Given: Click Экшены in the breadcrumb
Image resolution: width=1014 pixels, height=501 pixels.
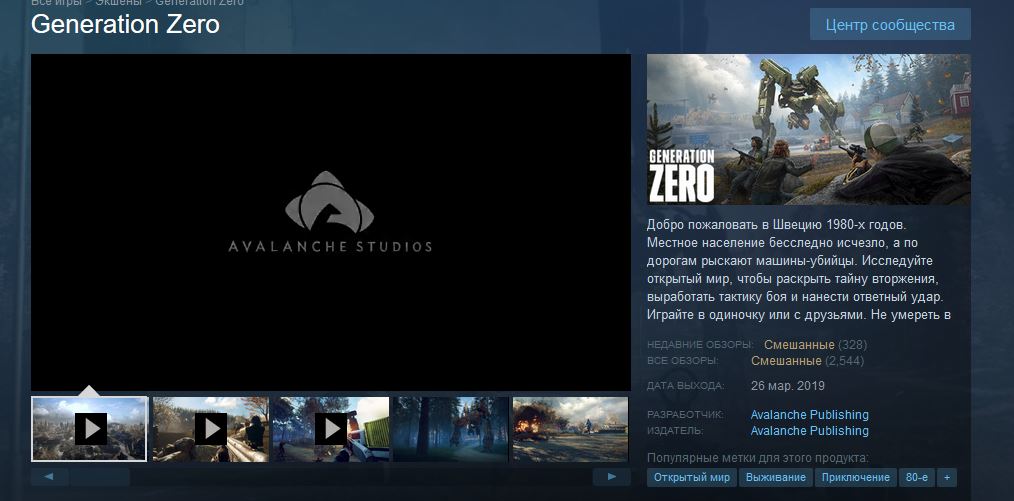Looking at the screenshot, I should point(118,3).
